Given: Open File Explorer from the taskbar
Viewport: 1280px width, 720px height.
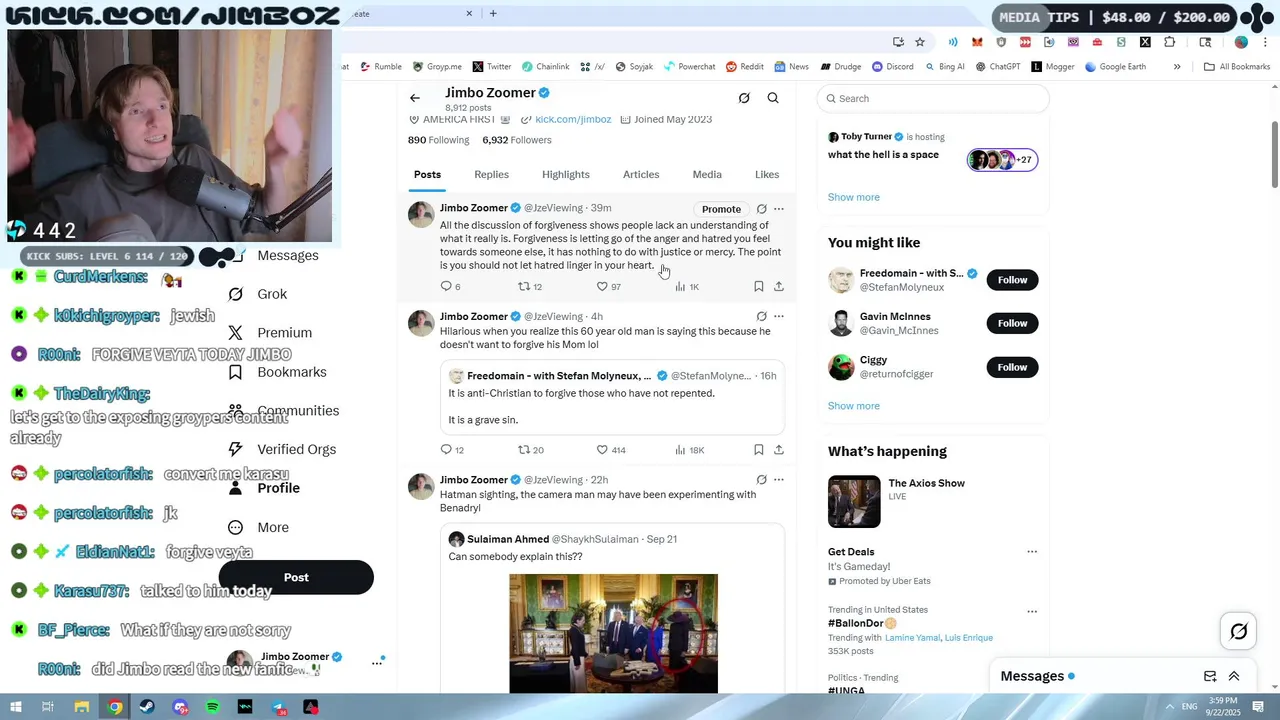Looking at the screenshot, I should click(82, 707).
